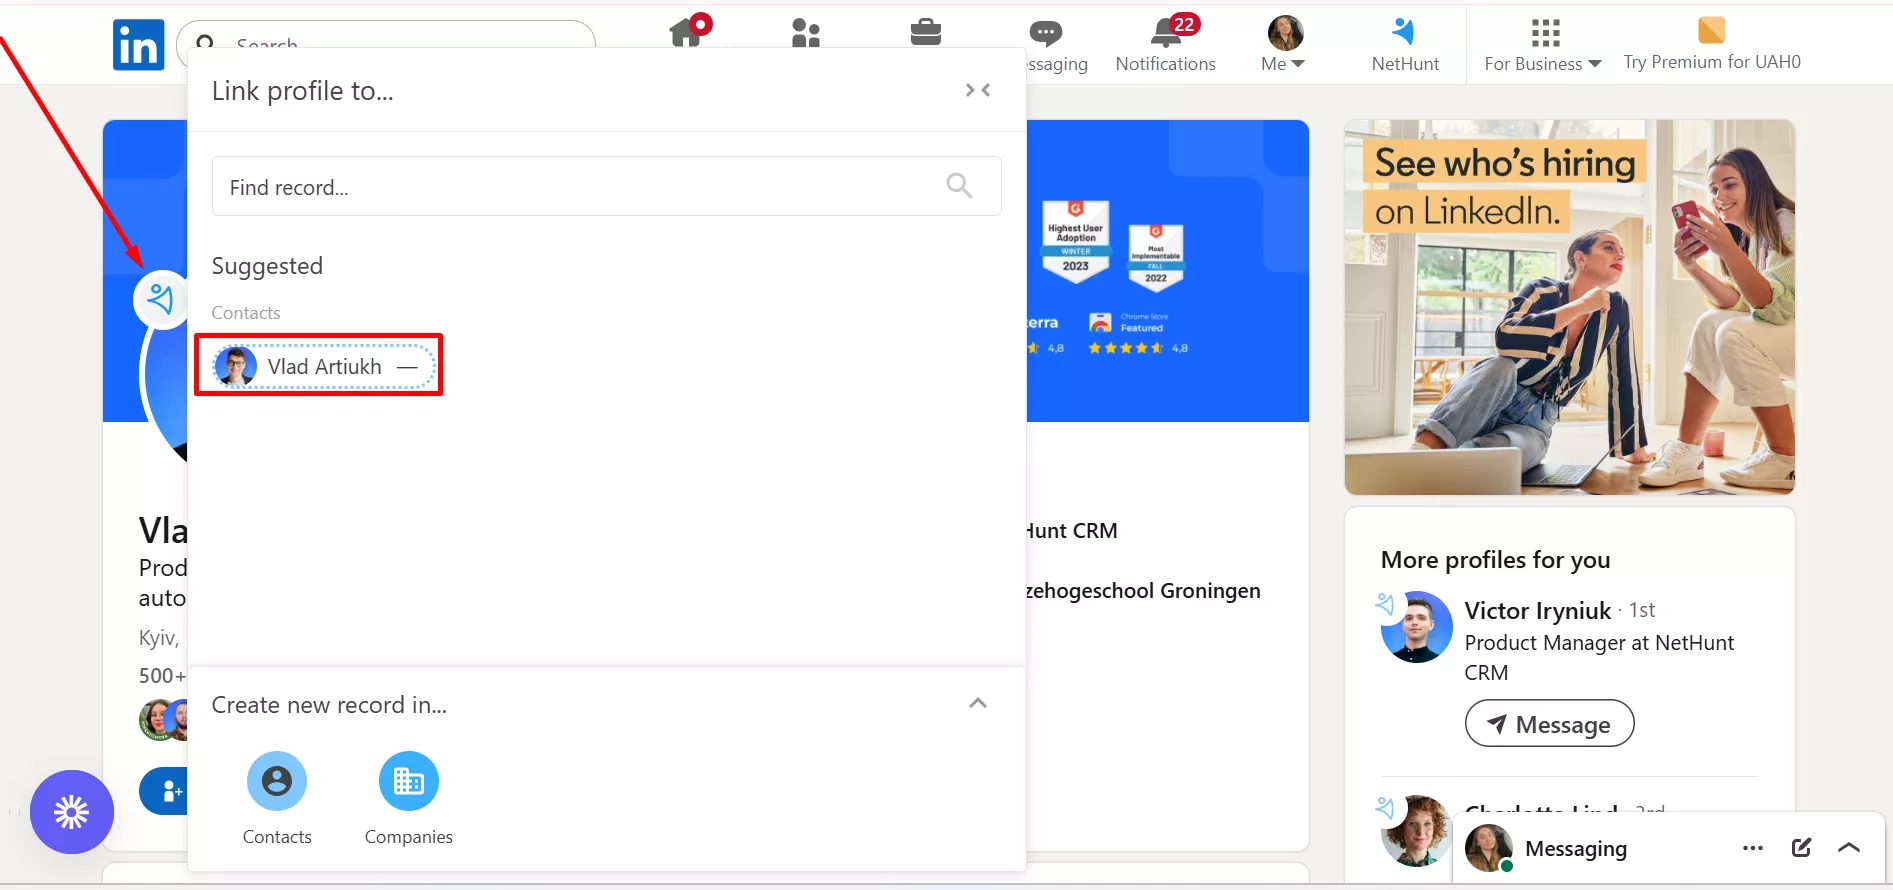The width and height of the screenshot is (1893, 890).
Task: Click the See who's hiring ad
Action: tap(1569, 307)
